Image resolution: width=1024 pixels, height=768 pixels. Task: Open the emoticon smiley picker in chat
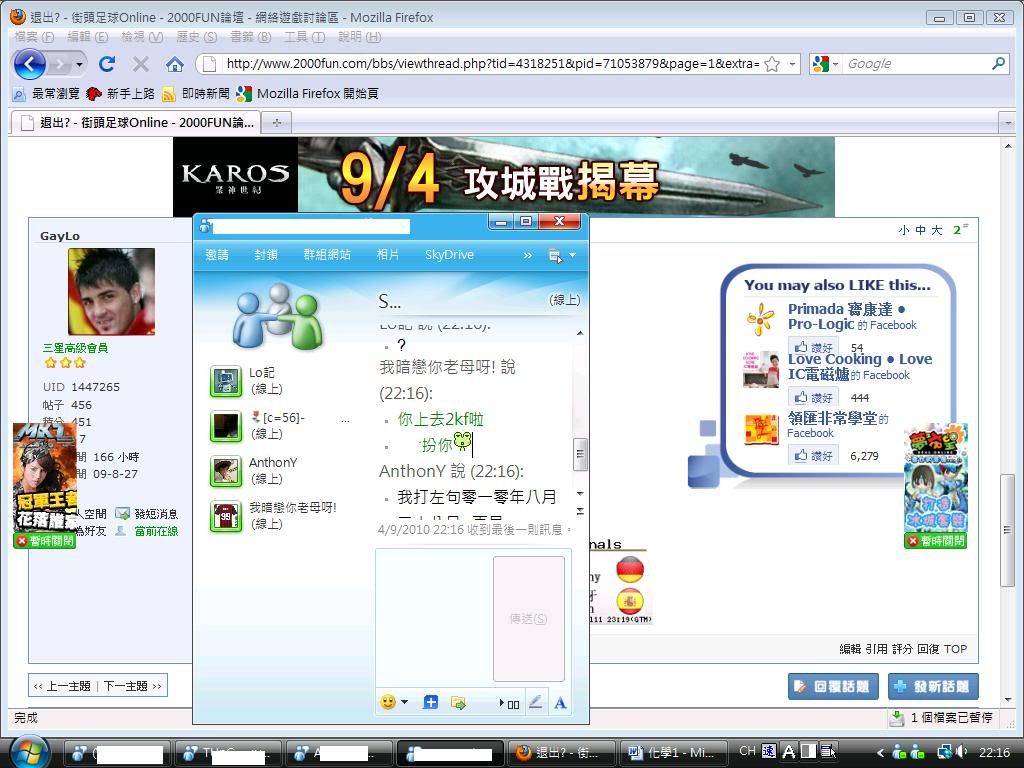point(388,703)
